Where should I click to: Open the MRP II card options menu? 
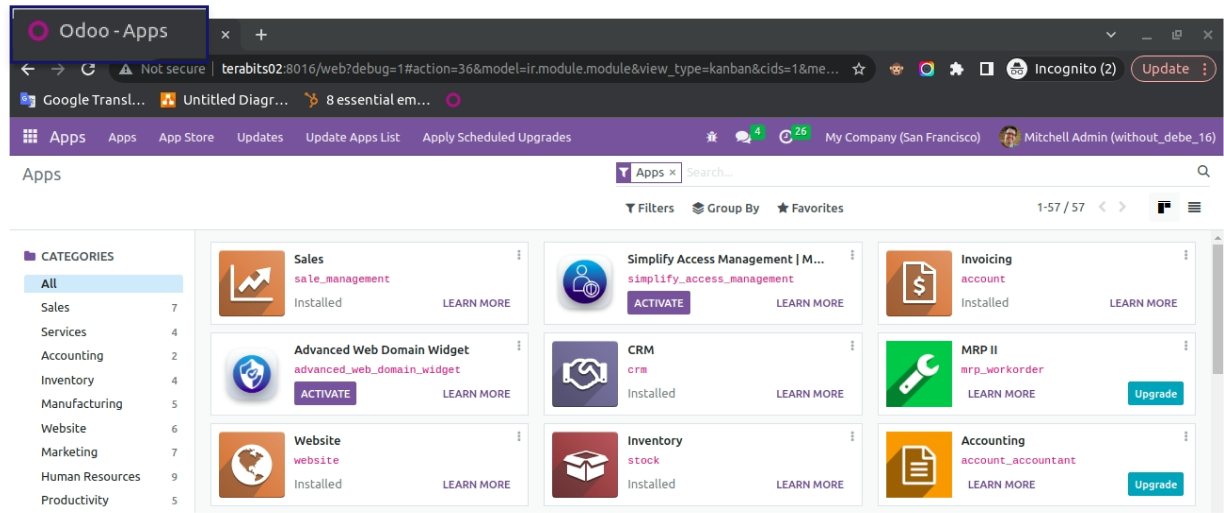point(1186,346)
